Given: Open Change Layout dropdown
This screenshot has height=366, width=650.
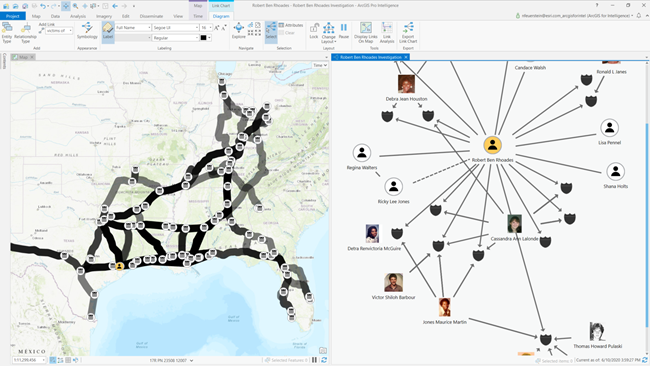Looking at the screenshot, I should (x=328, y=33).
